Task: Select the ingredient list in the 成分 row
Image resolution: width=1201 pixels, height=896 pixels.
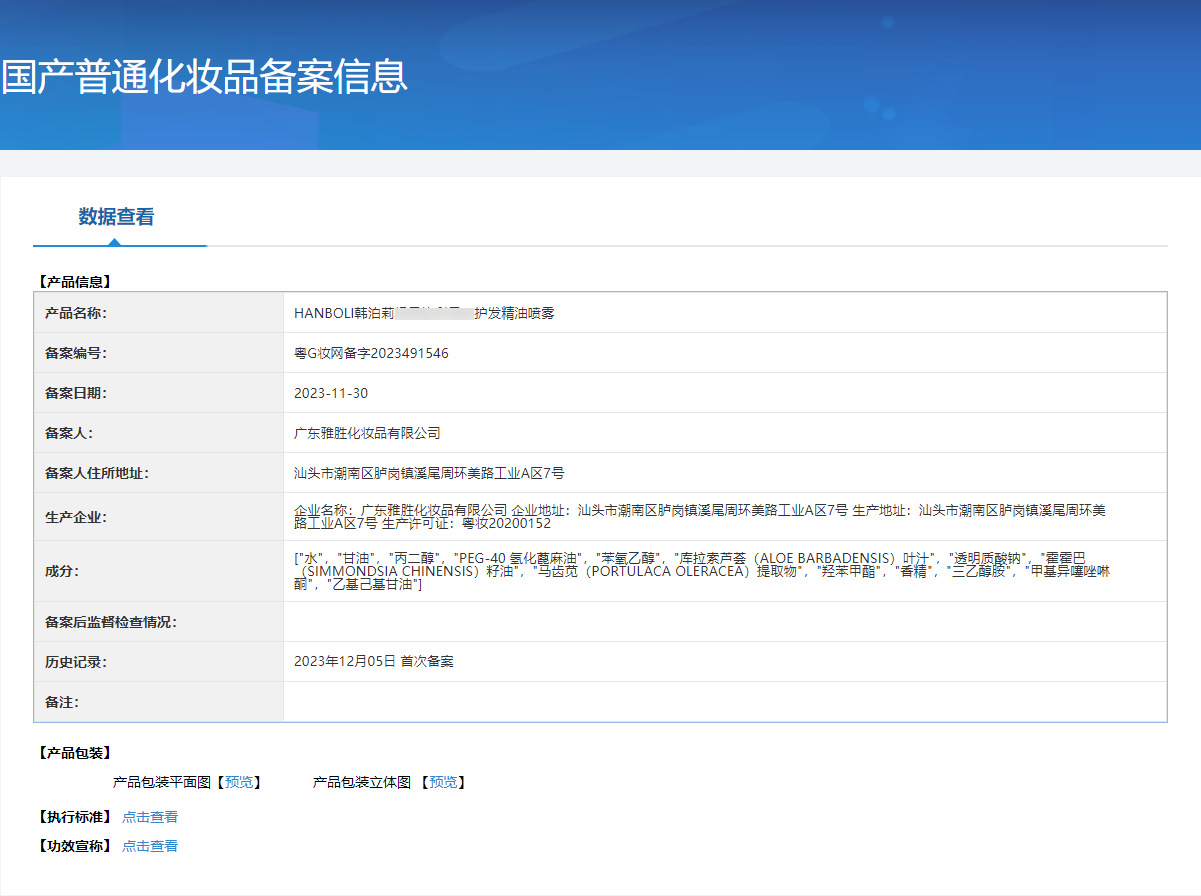Action: click(702, 571)
